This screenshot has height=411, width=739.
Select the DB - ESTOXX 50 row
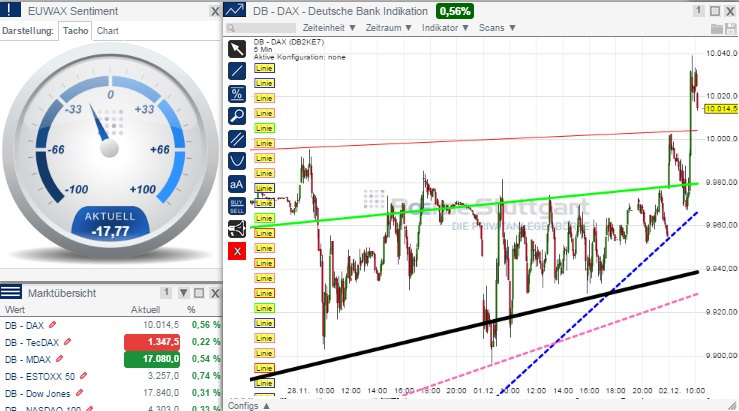111,376
